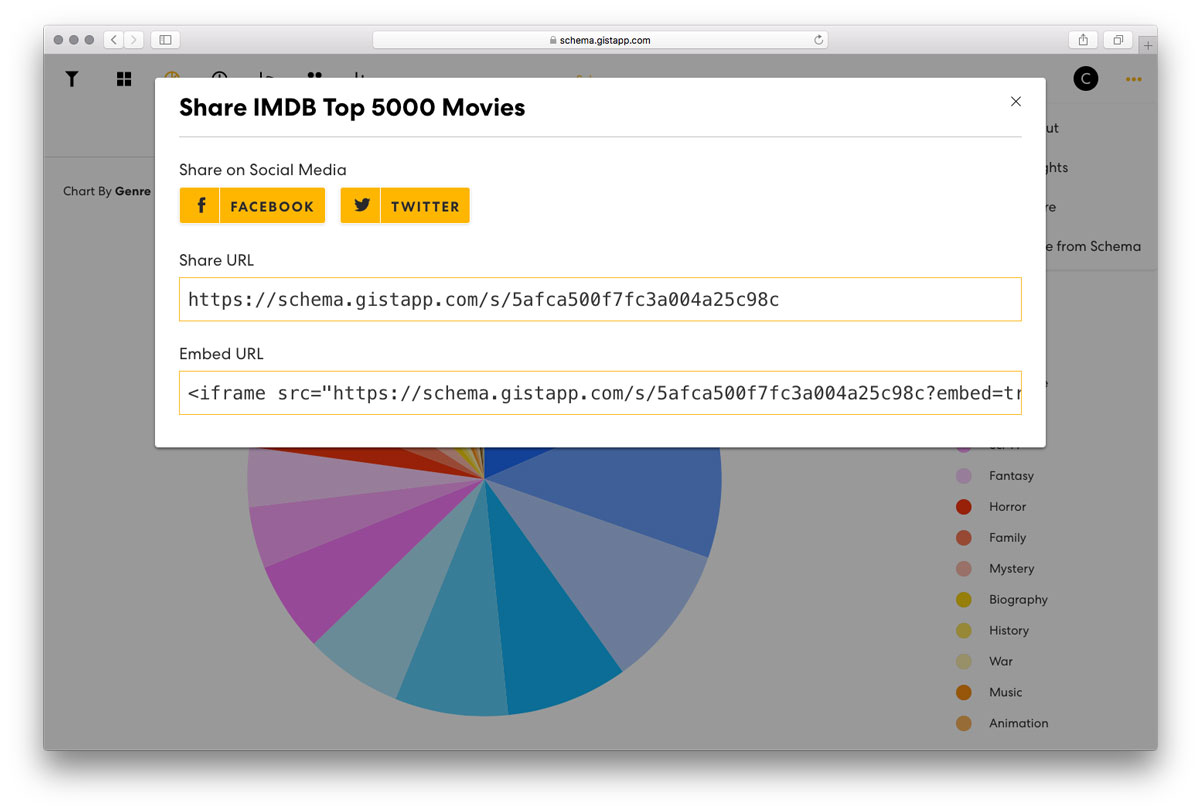
Task: Click the 'Music' legend label
Action: pyautogui.click(x=1006, y=693)
